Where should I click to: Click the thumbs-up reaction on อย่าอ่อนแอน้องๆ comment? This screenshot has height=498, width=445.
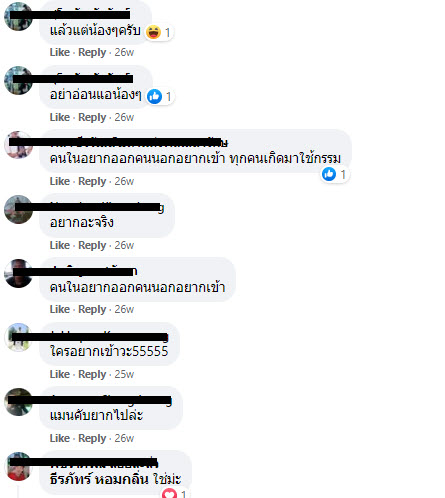(154, 96)
